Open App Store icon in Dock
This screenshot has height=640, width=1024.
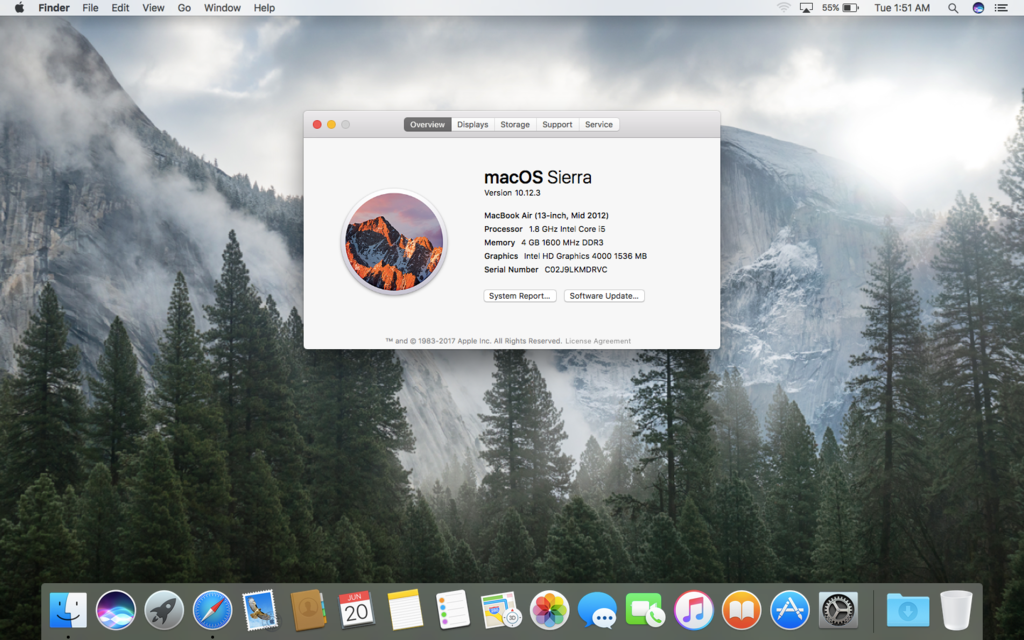[x=790, y=610]
